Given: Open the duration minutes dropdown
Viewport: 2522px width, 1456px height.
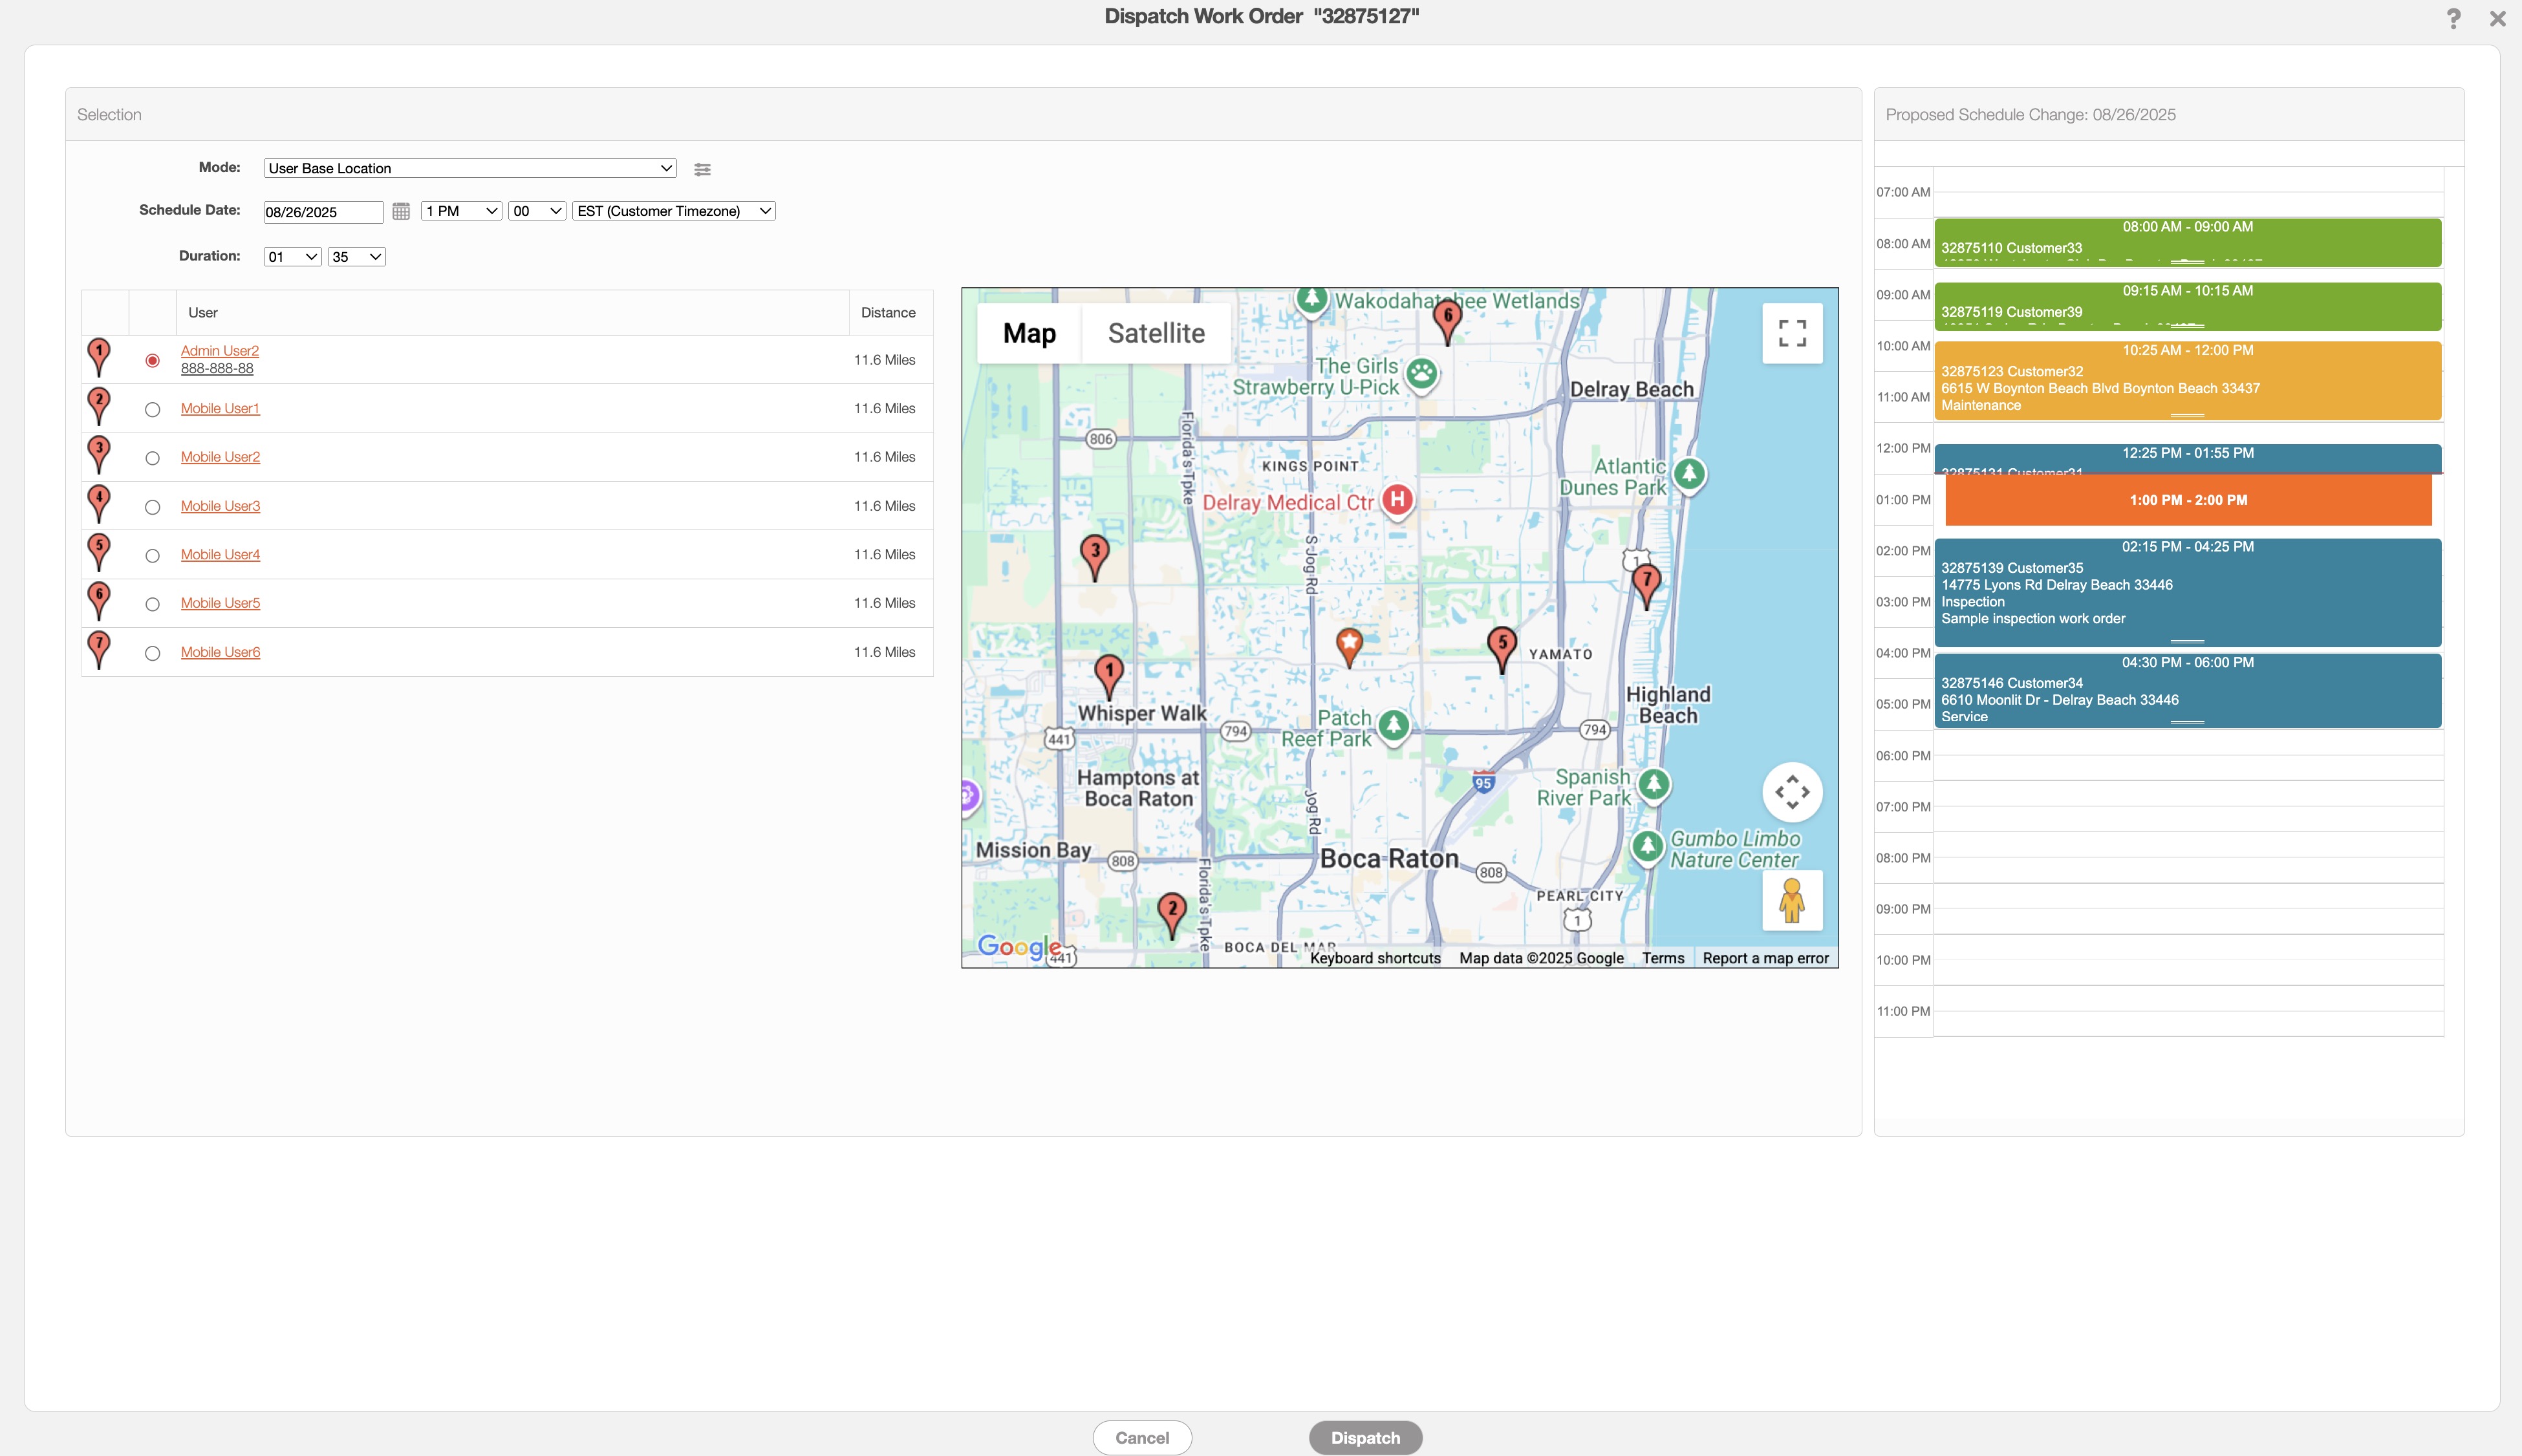Looking at the screenshot, I should (356, 257).
